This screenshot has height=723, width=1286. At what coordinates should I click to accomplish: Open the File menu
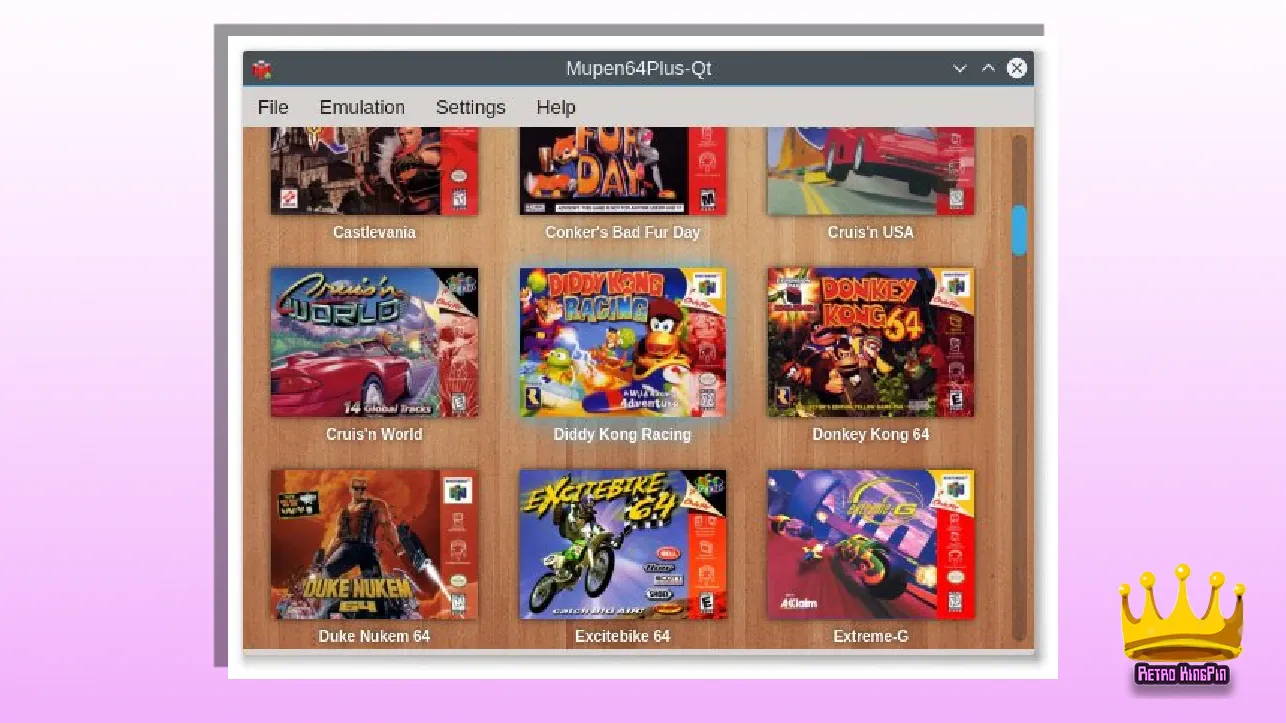coord(273,107)
